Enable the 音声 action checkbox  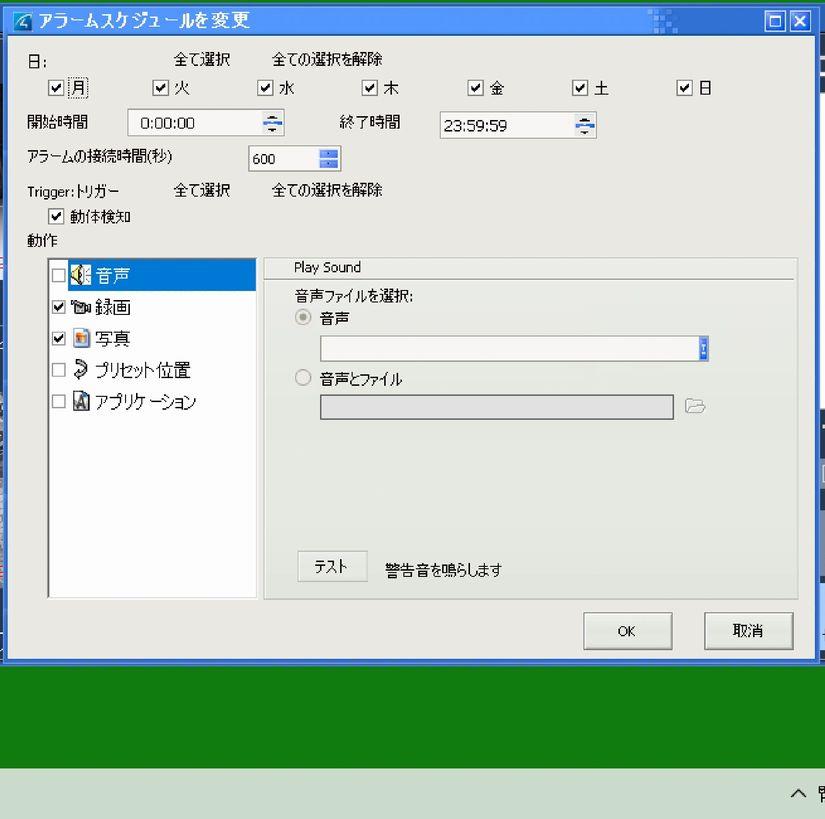[x=58, y=275]
